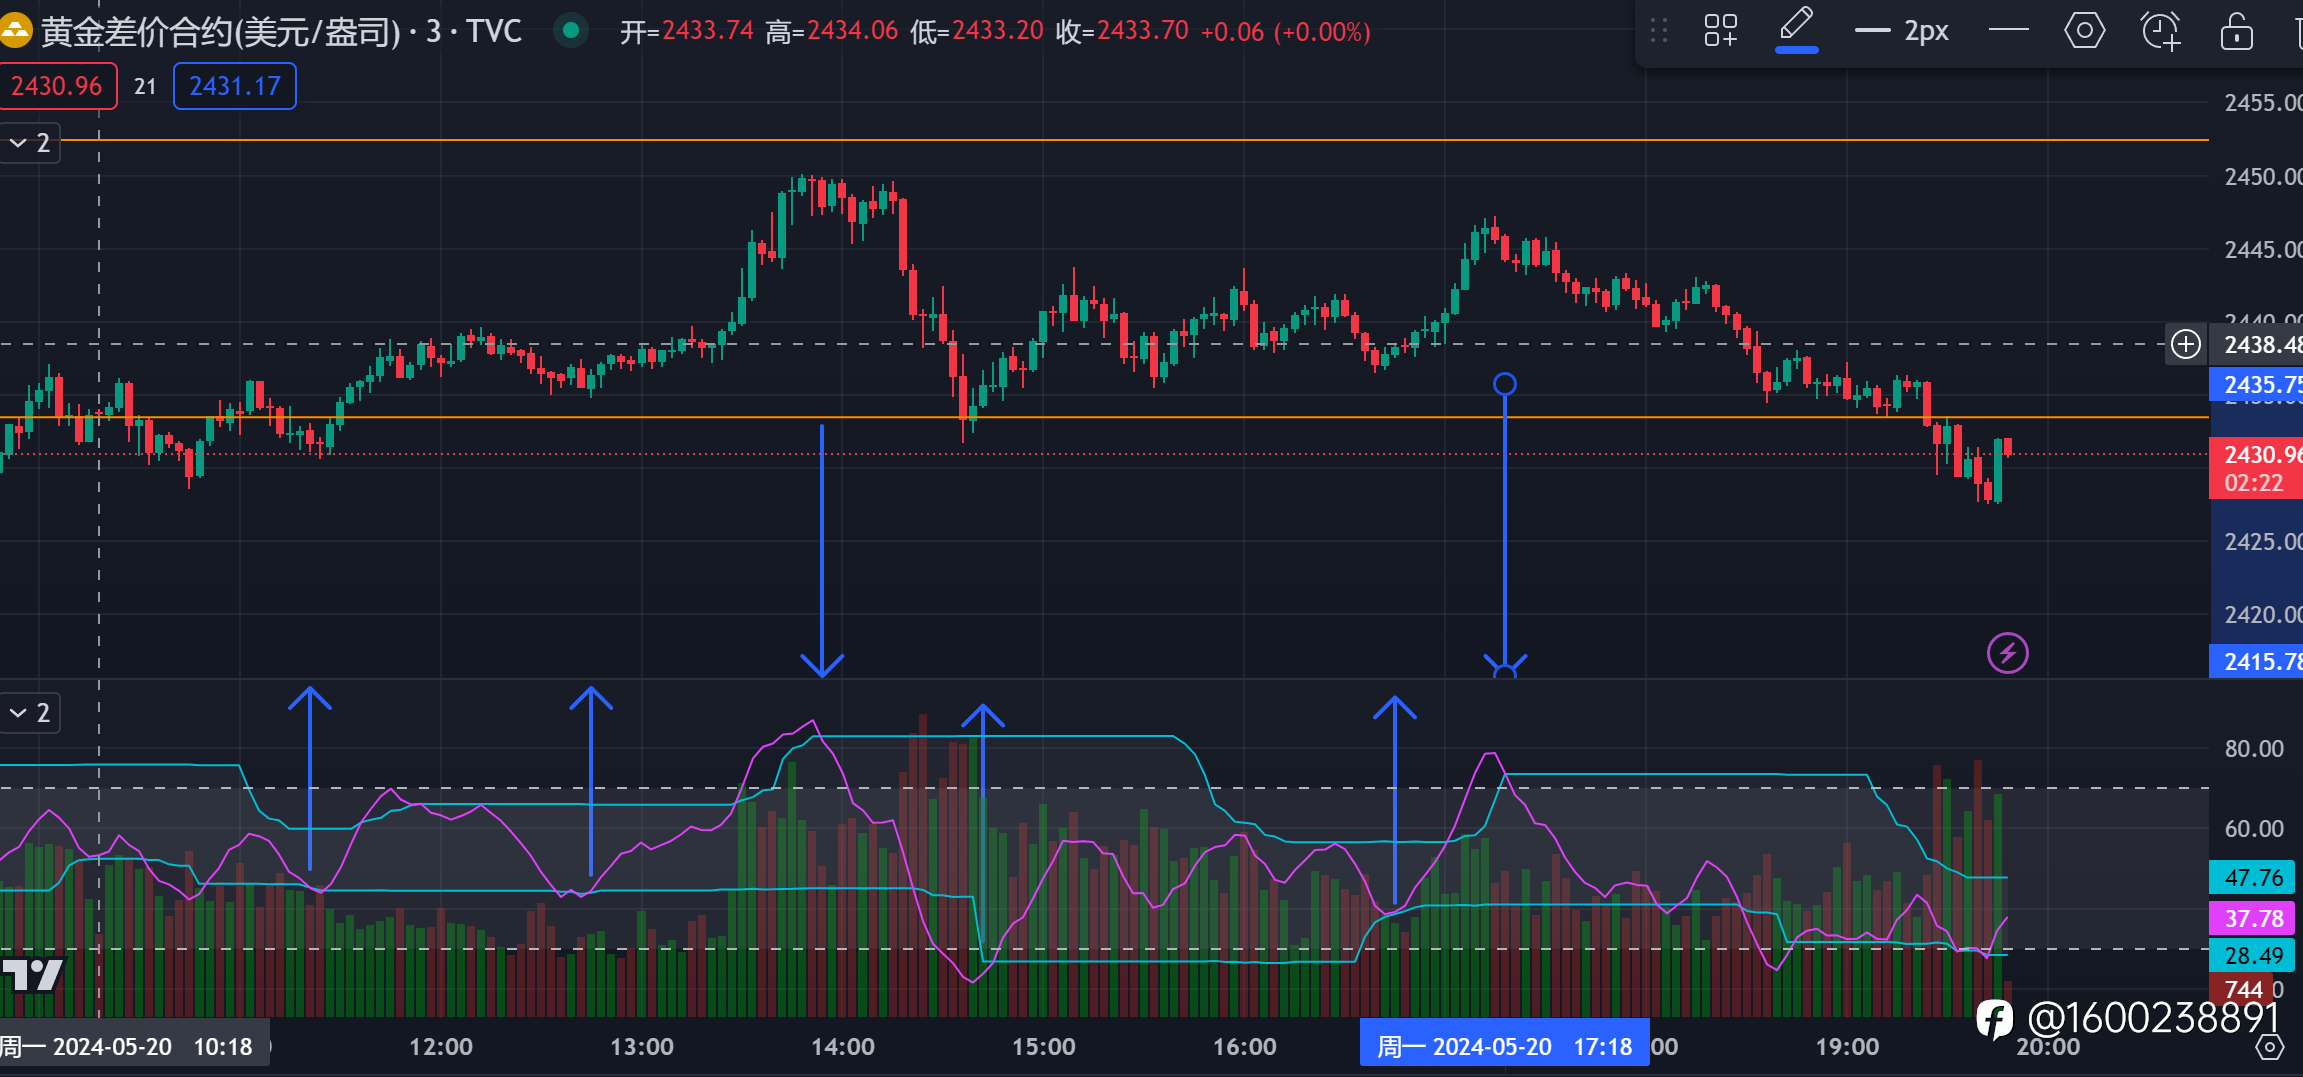The width and height of the screenshot is (2303, 1077).
Task: Click the open value 开=2433.74
Action: [686, 31]
